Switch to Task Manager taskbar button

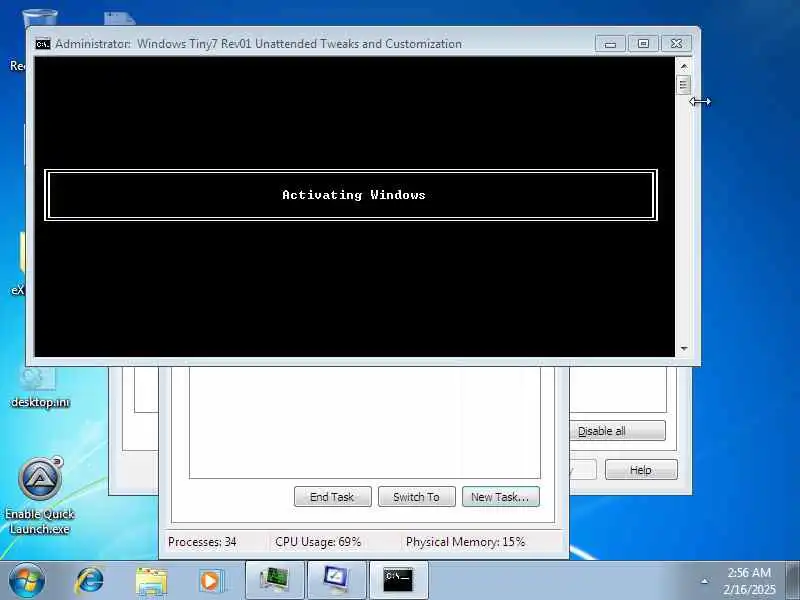pos(275,581)
